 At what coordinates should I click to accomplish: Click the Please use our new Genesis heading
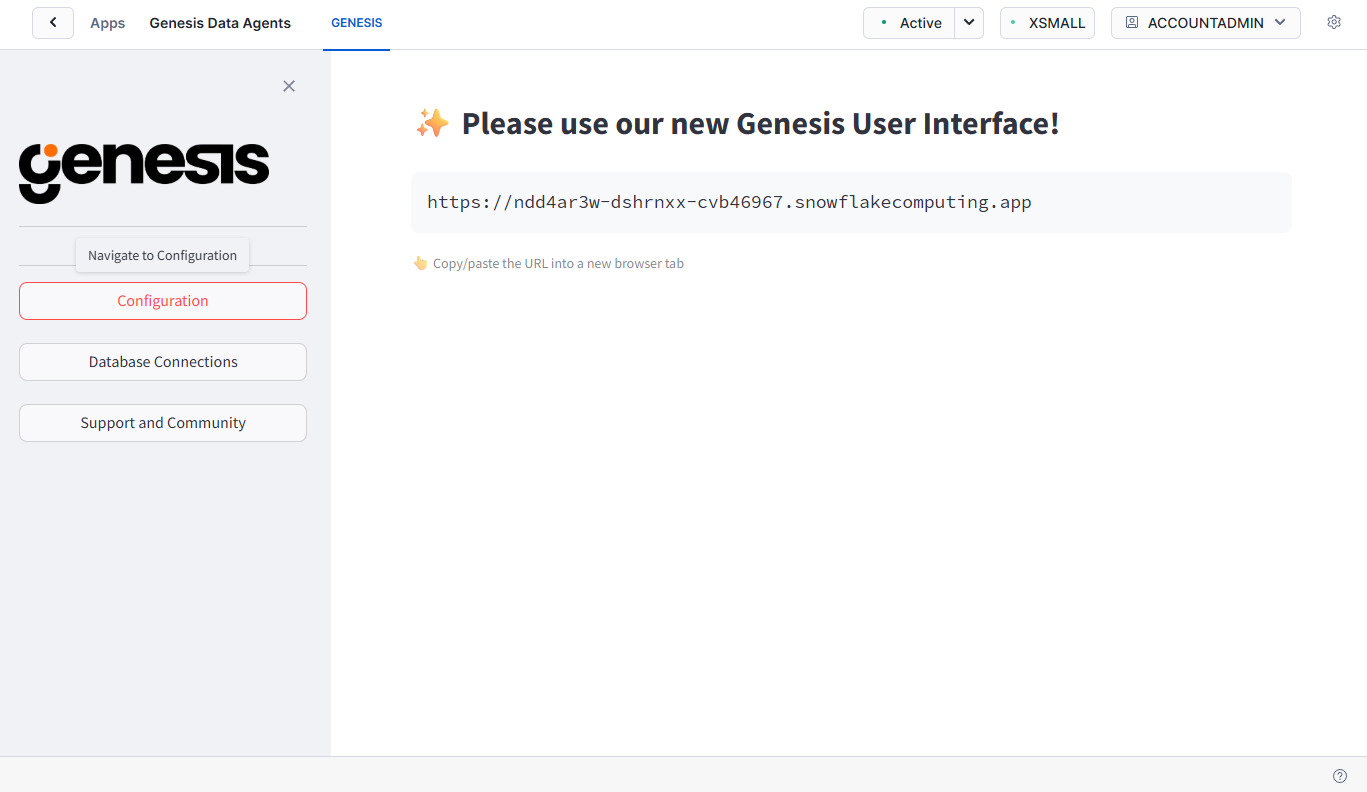[760, 124]
